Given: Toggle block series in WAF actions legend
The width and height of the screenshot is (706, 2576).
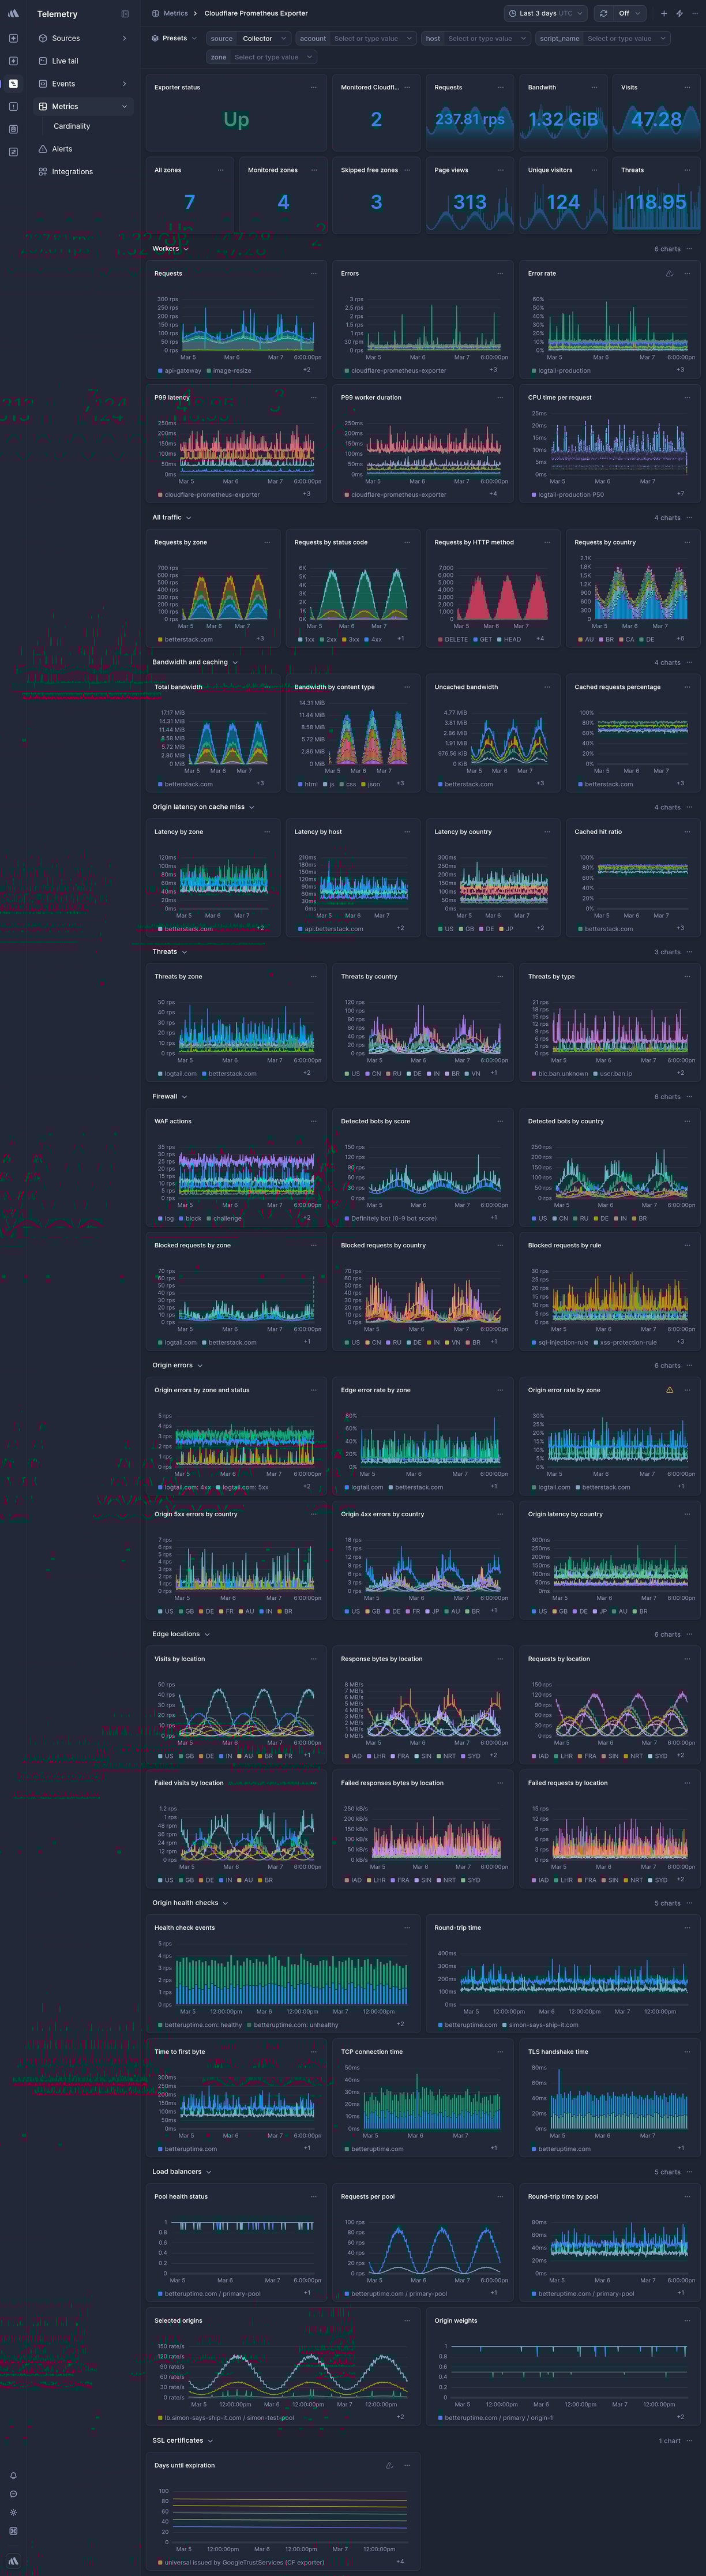Looking at the screenshot, I should tap(190, 1218).
